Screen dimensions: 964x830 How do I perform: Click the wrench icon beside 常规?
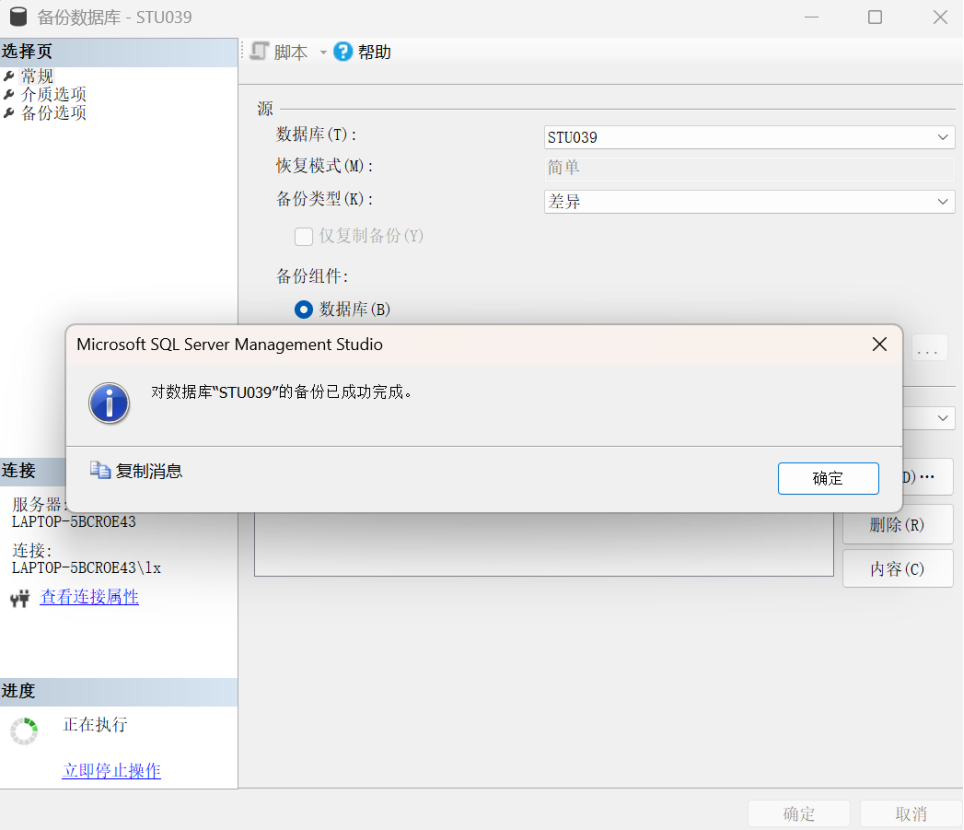(x=9, y=76)
